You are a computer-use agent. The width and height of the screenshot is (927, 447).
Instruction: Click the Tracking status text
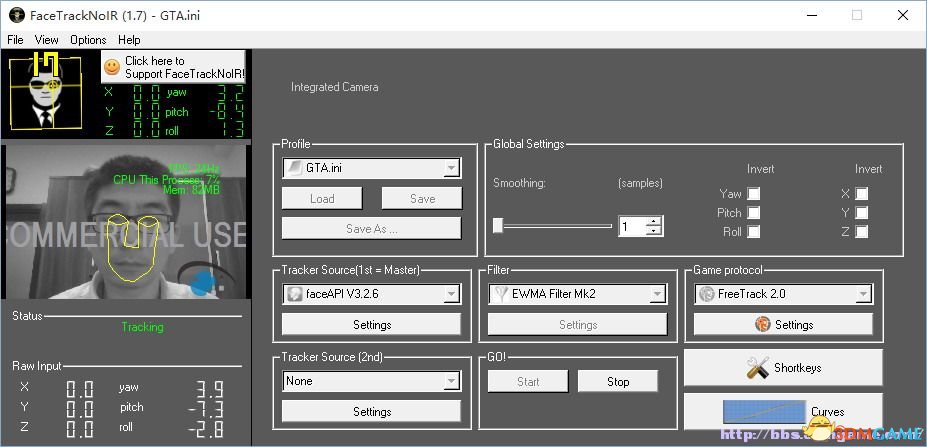(x=142, y=326)
